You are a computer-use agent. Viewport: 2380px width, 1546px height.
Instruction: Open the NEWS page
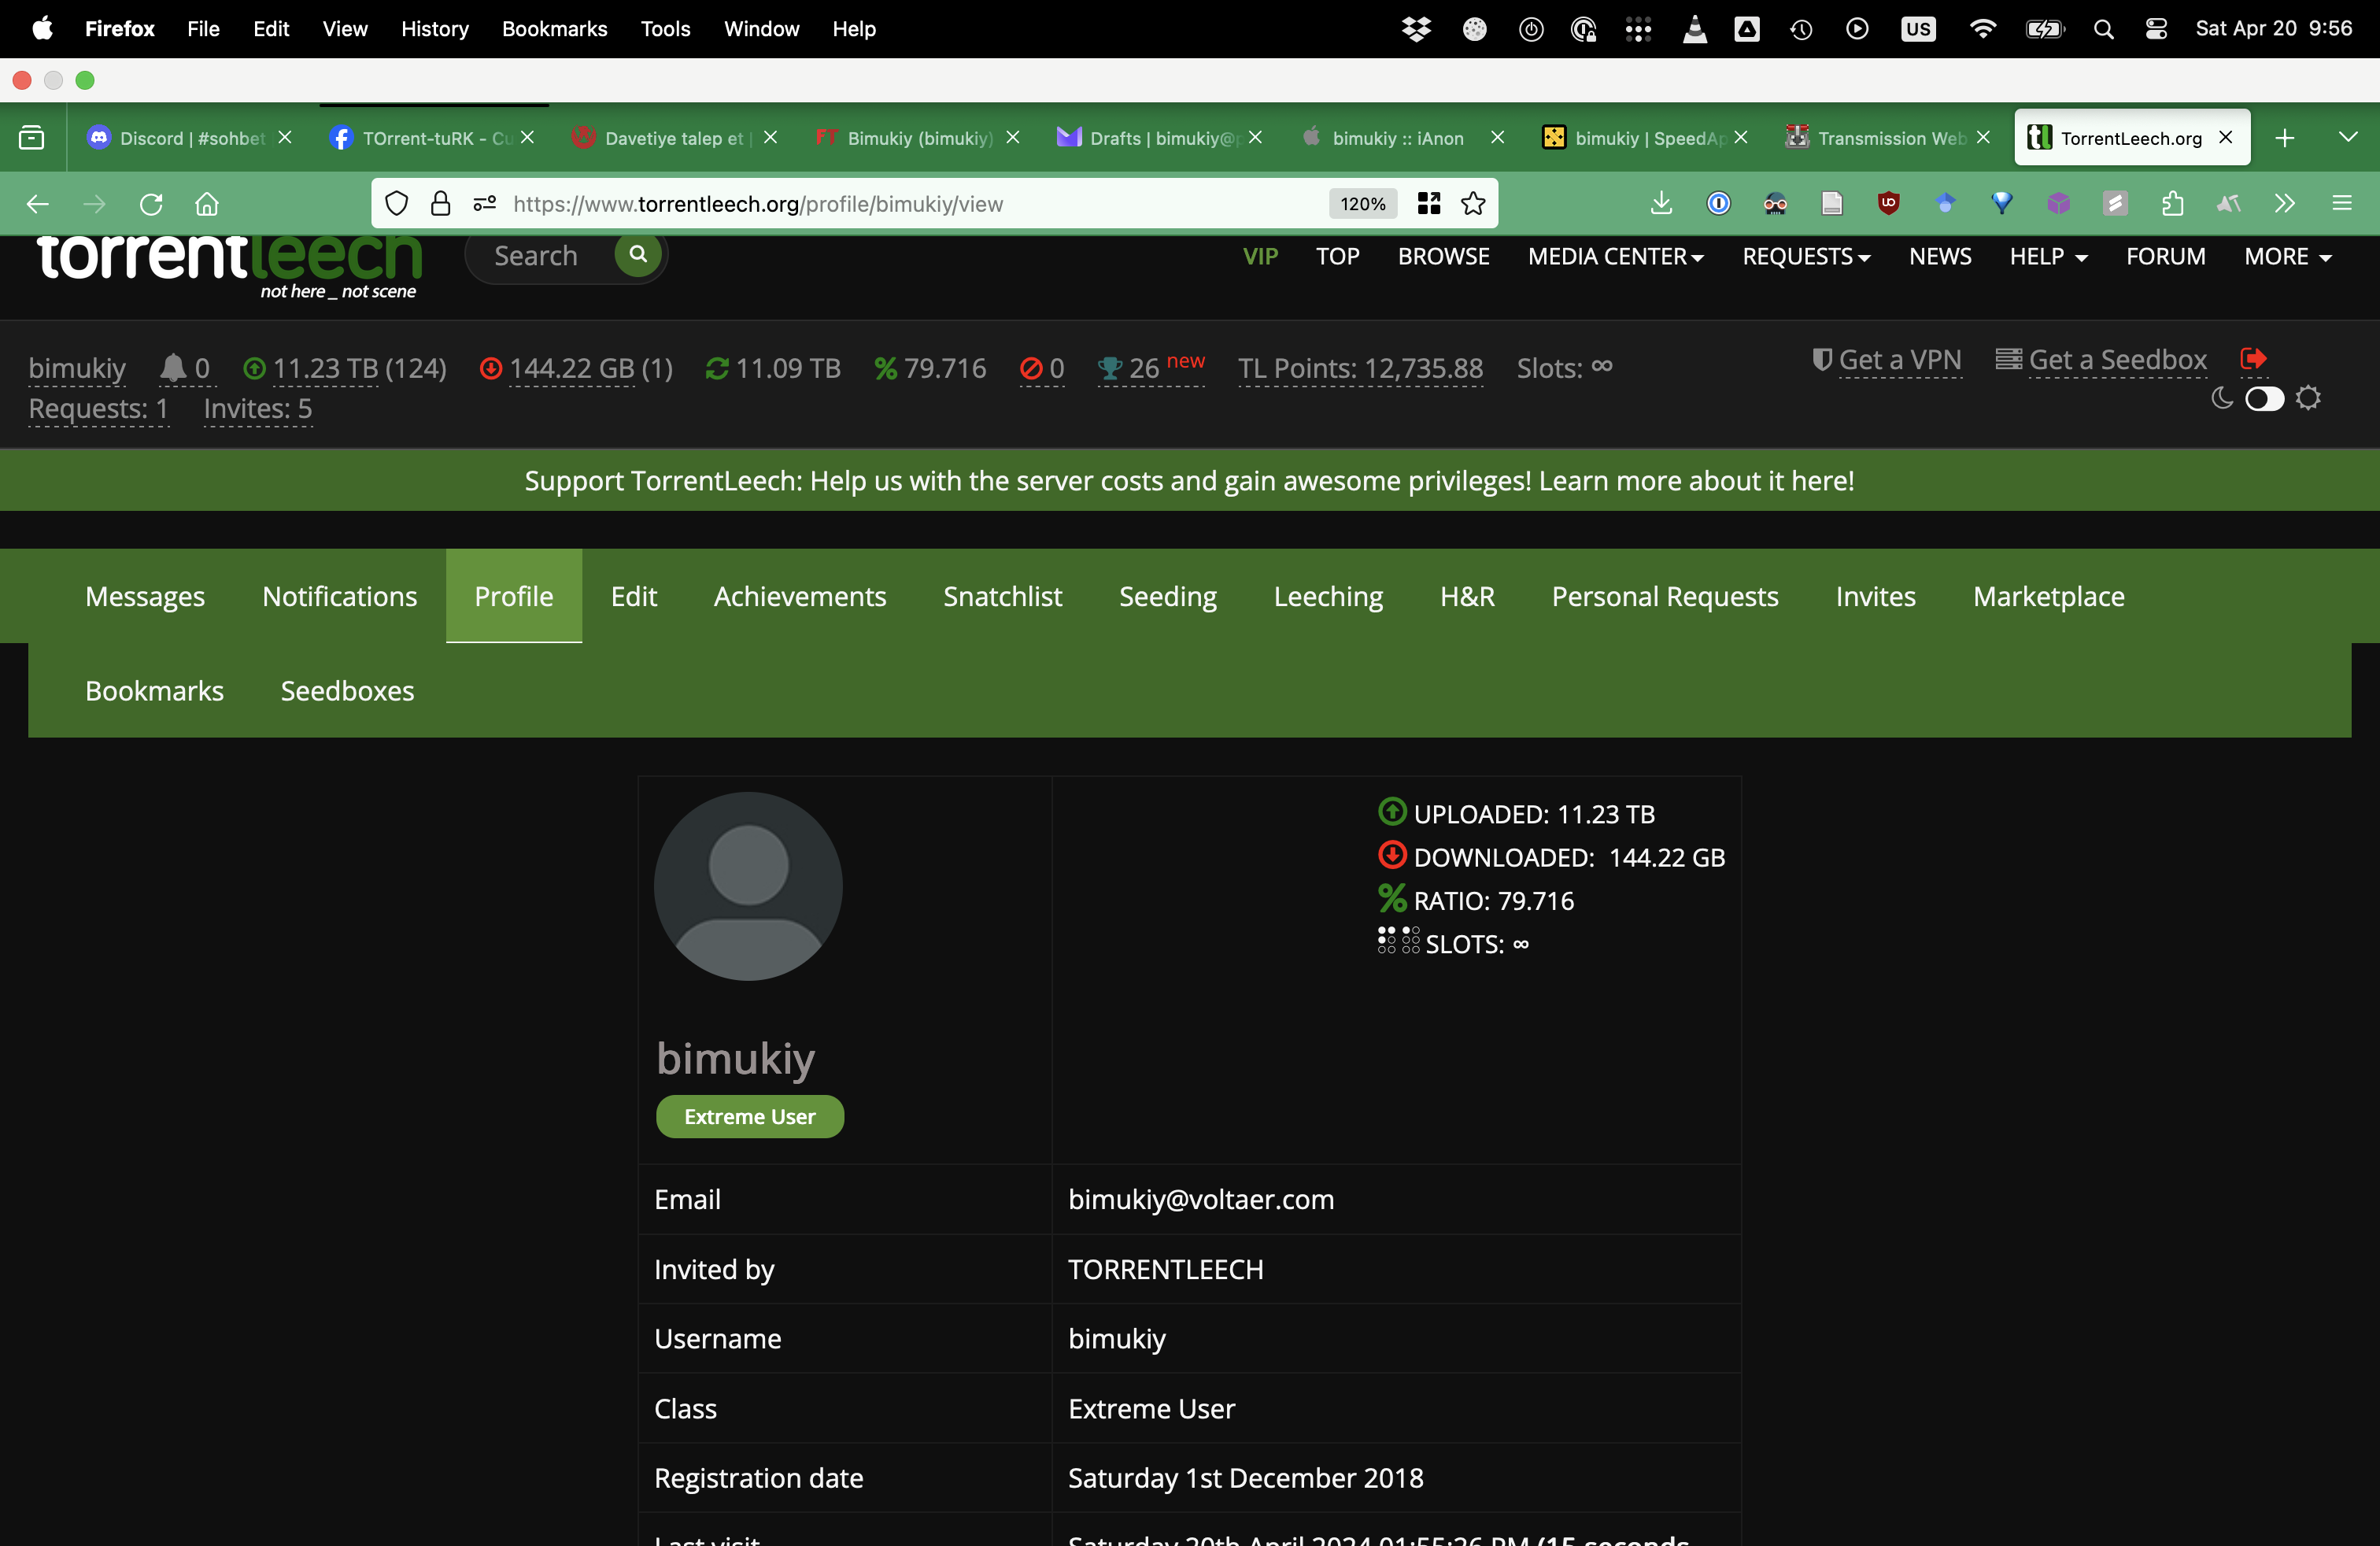pos(1940,257)
